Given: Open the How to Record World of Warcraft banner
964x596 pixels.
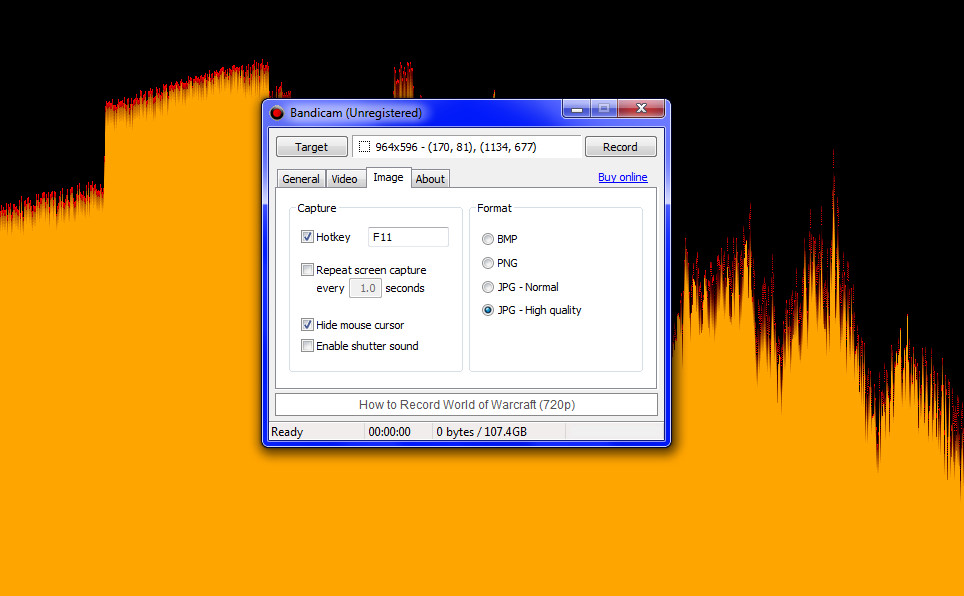Looking at the screenshot, I should tap(467, 405).
